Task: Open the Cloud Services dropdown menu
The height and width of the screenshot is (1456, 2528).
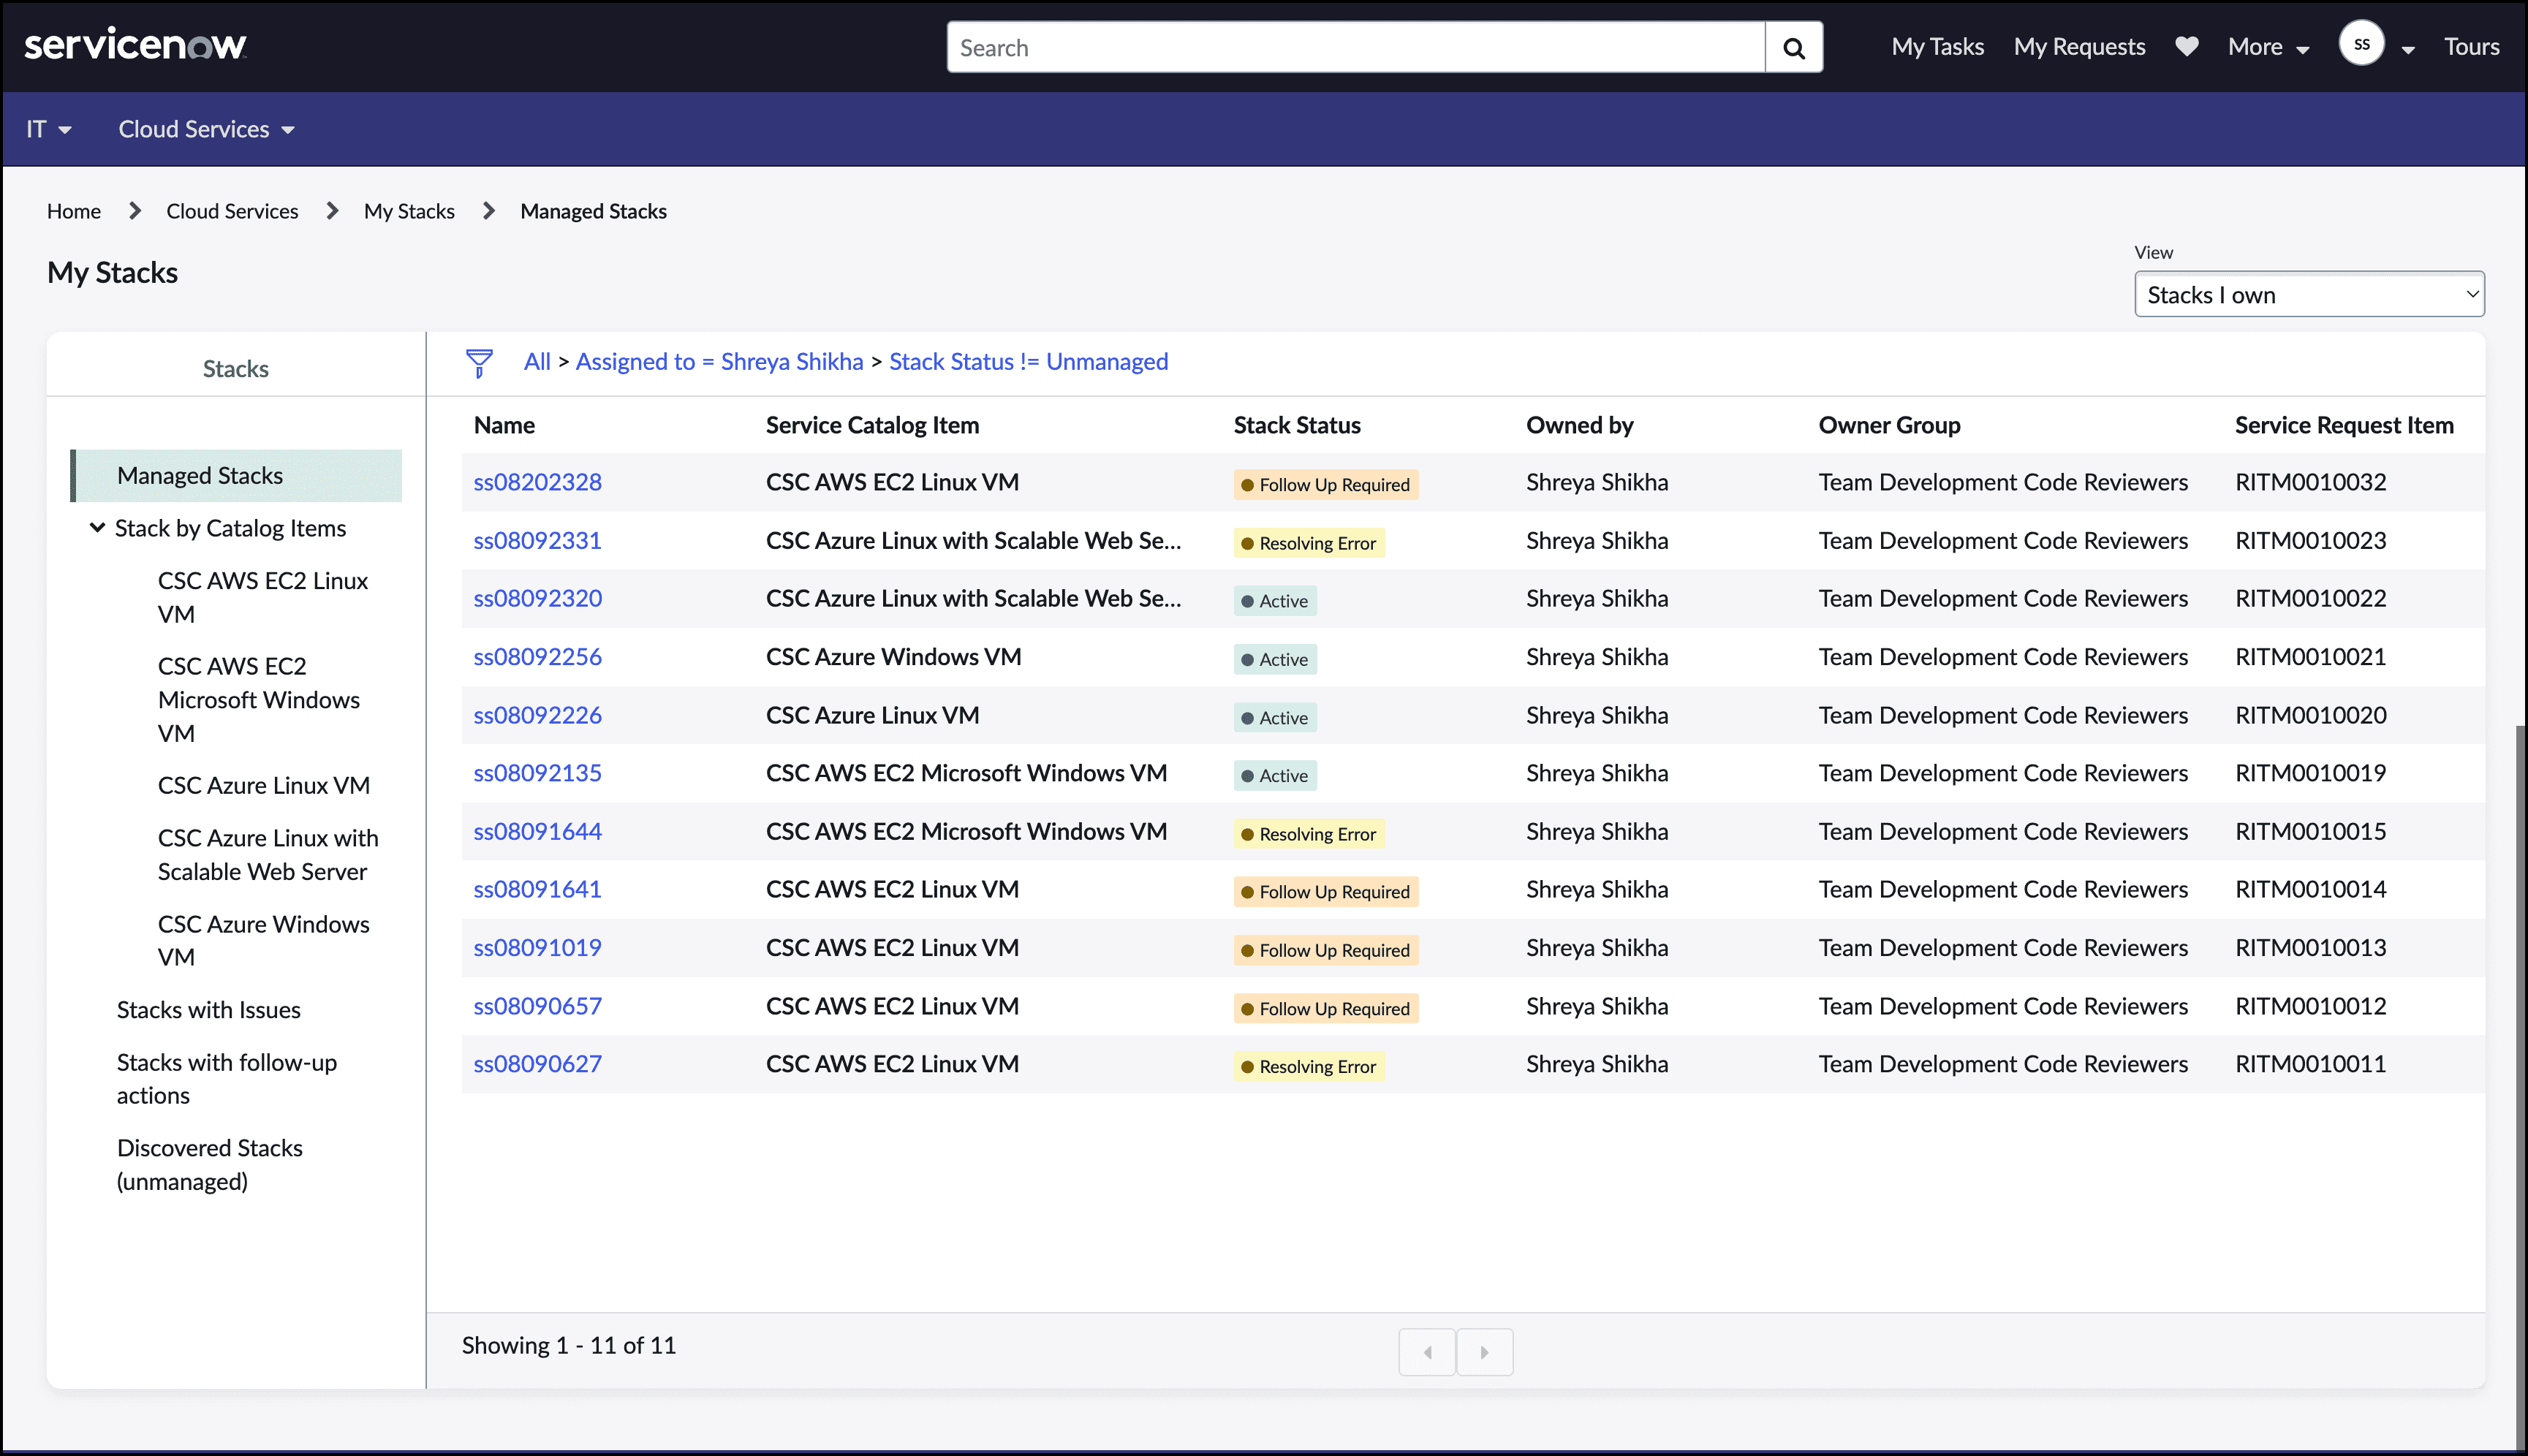Action: pos(206,129)
